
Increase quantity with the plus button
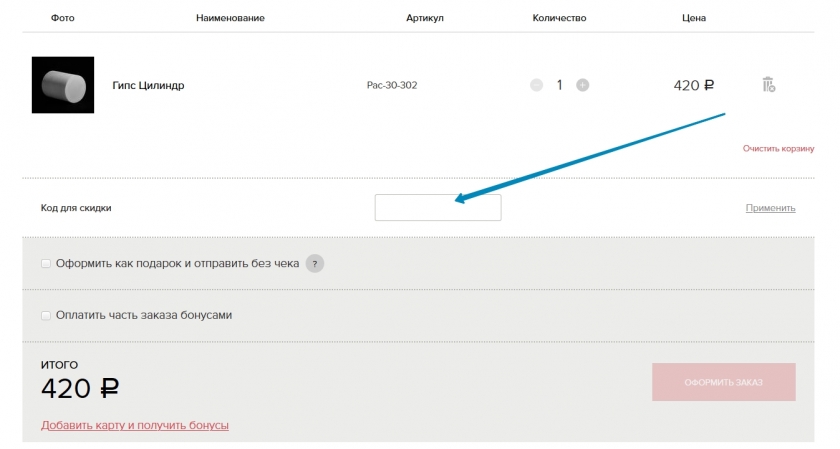[x=583, y=85]
